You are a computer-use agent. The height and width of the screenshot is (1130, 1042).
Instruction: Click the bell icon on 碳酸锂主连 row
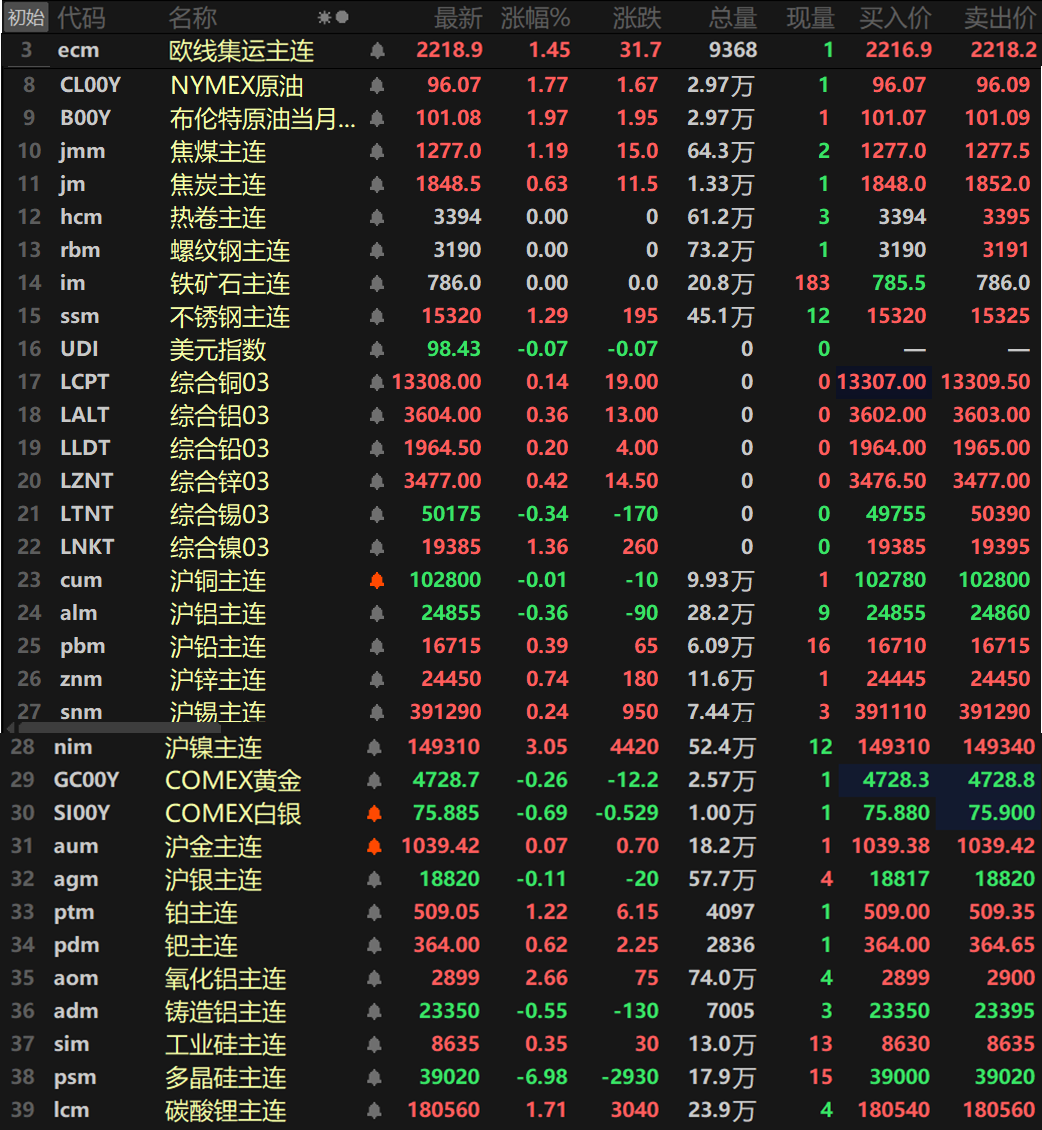pyautogui.click(x=374, y=1110)
